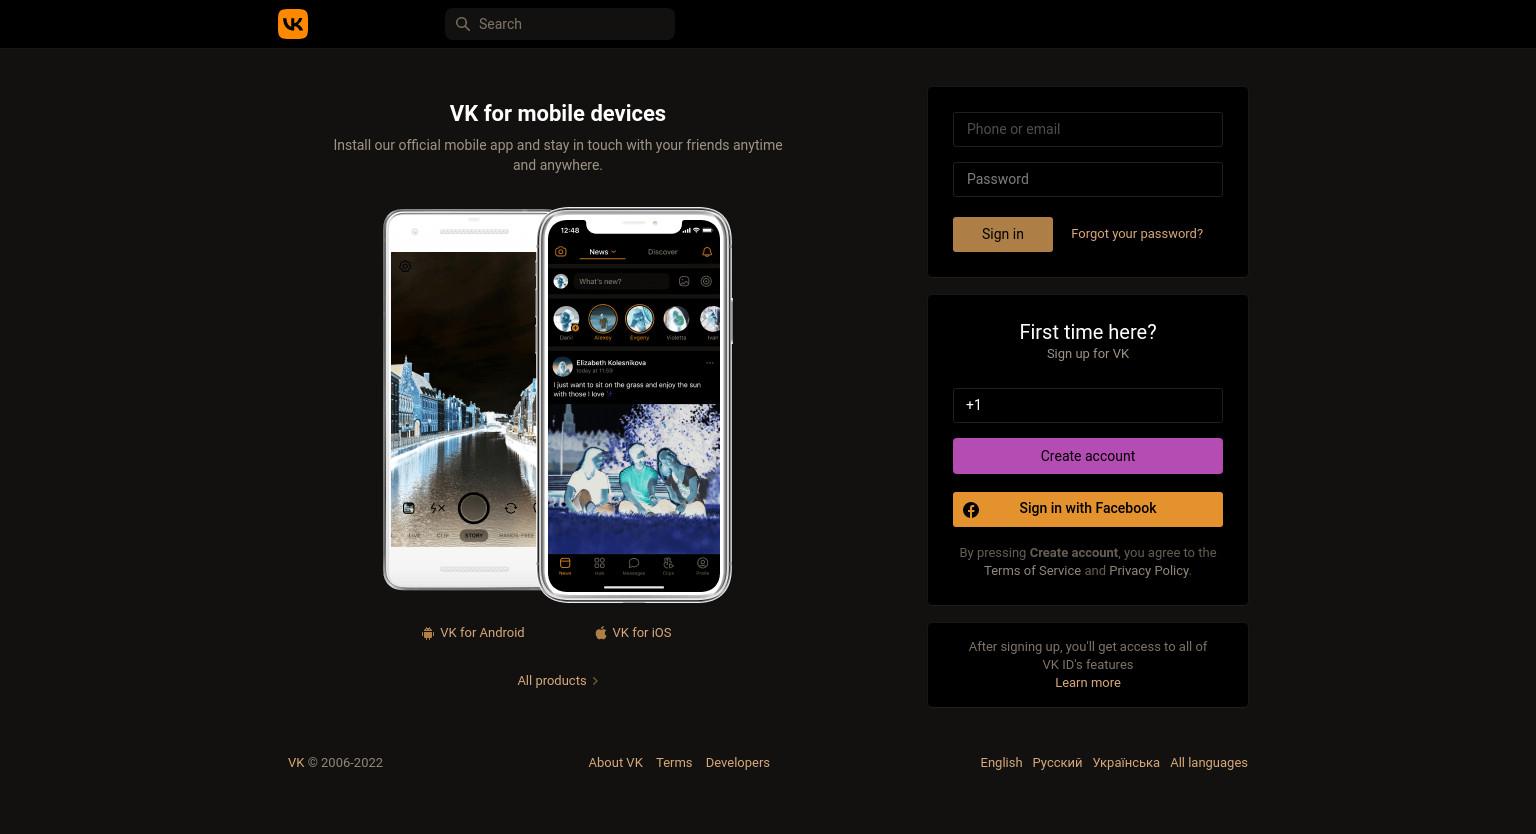Open Forgot your password link
This screenshot has height=834, width=1536.
point(1137,234)
